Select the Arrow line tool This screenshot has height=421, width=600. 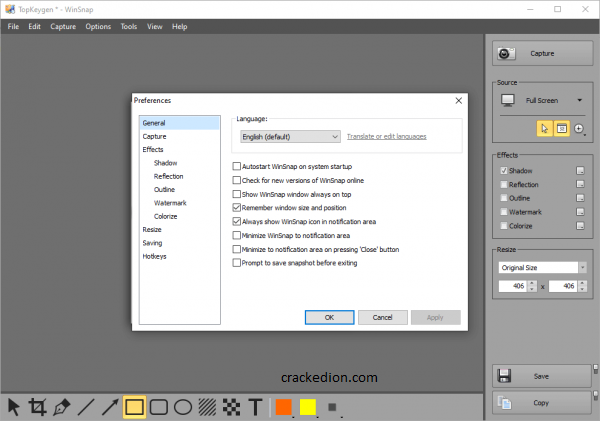[110, 407]
